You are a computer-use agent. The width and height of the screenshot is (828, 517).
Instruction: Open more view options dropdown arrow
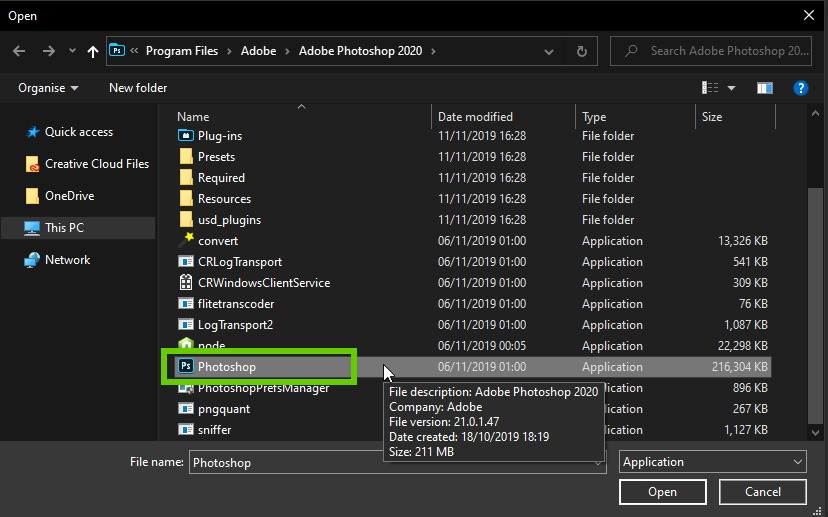point(731,88)
